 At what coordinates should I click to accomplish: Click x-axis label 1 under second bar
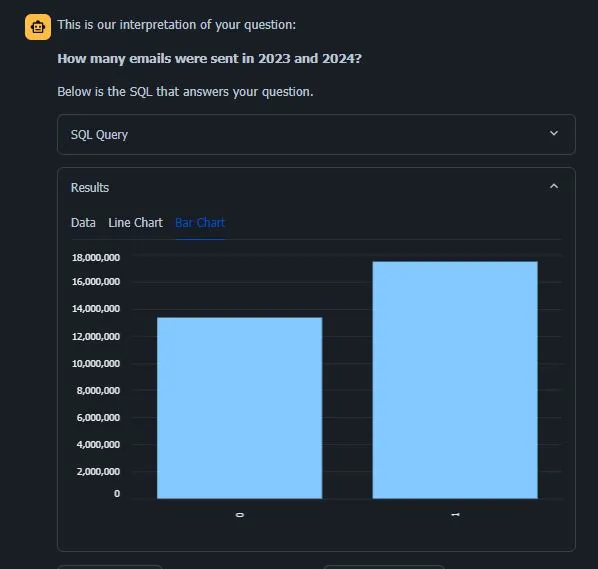click(x=455, y=515)
